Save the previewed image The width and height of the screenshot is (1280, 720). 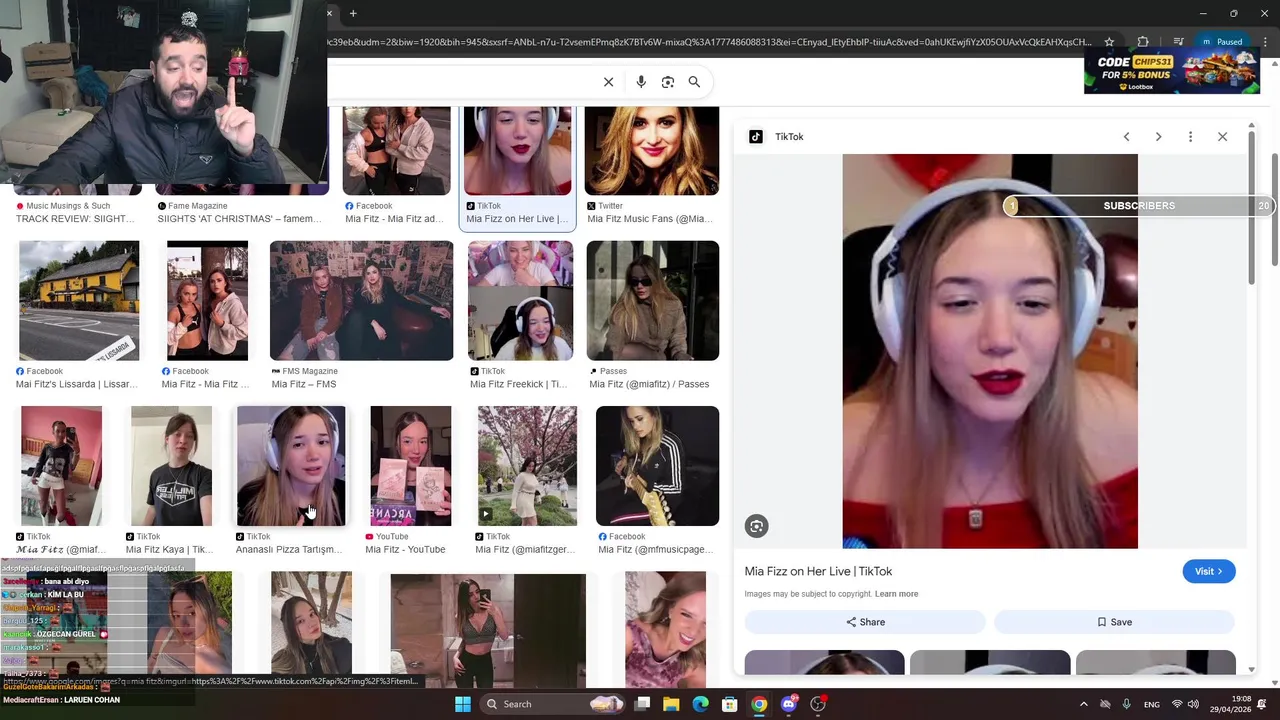pos(1114,622)
